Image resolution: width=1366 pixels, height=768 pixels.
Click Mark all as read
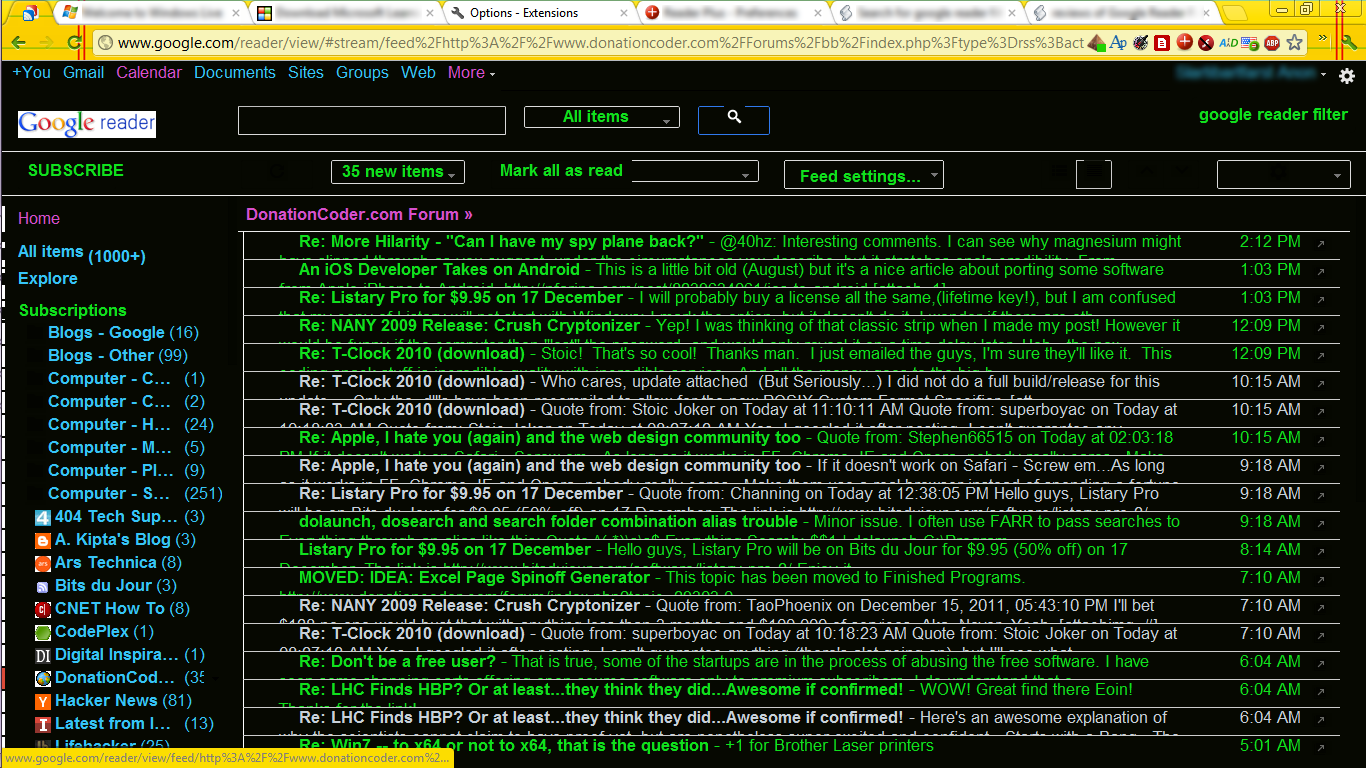[561, 171]
